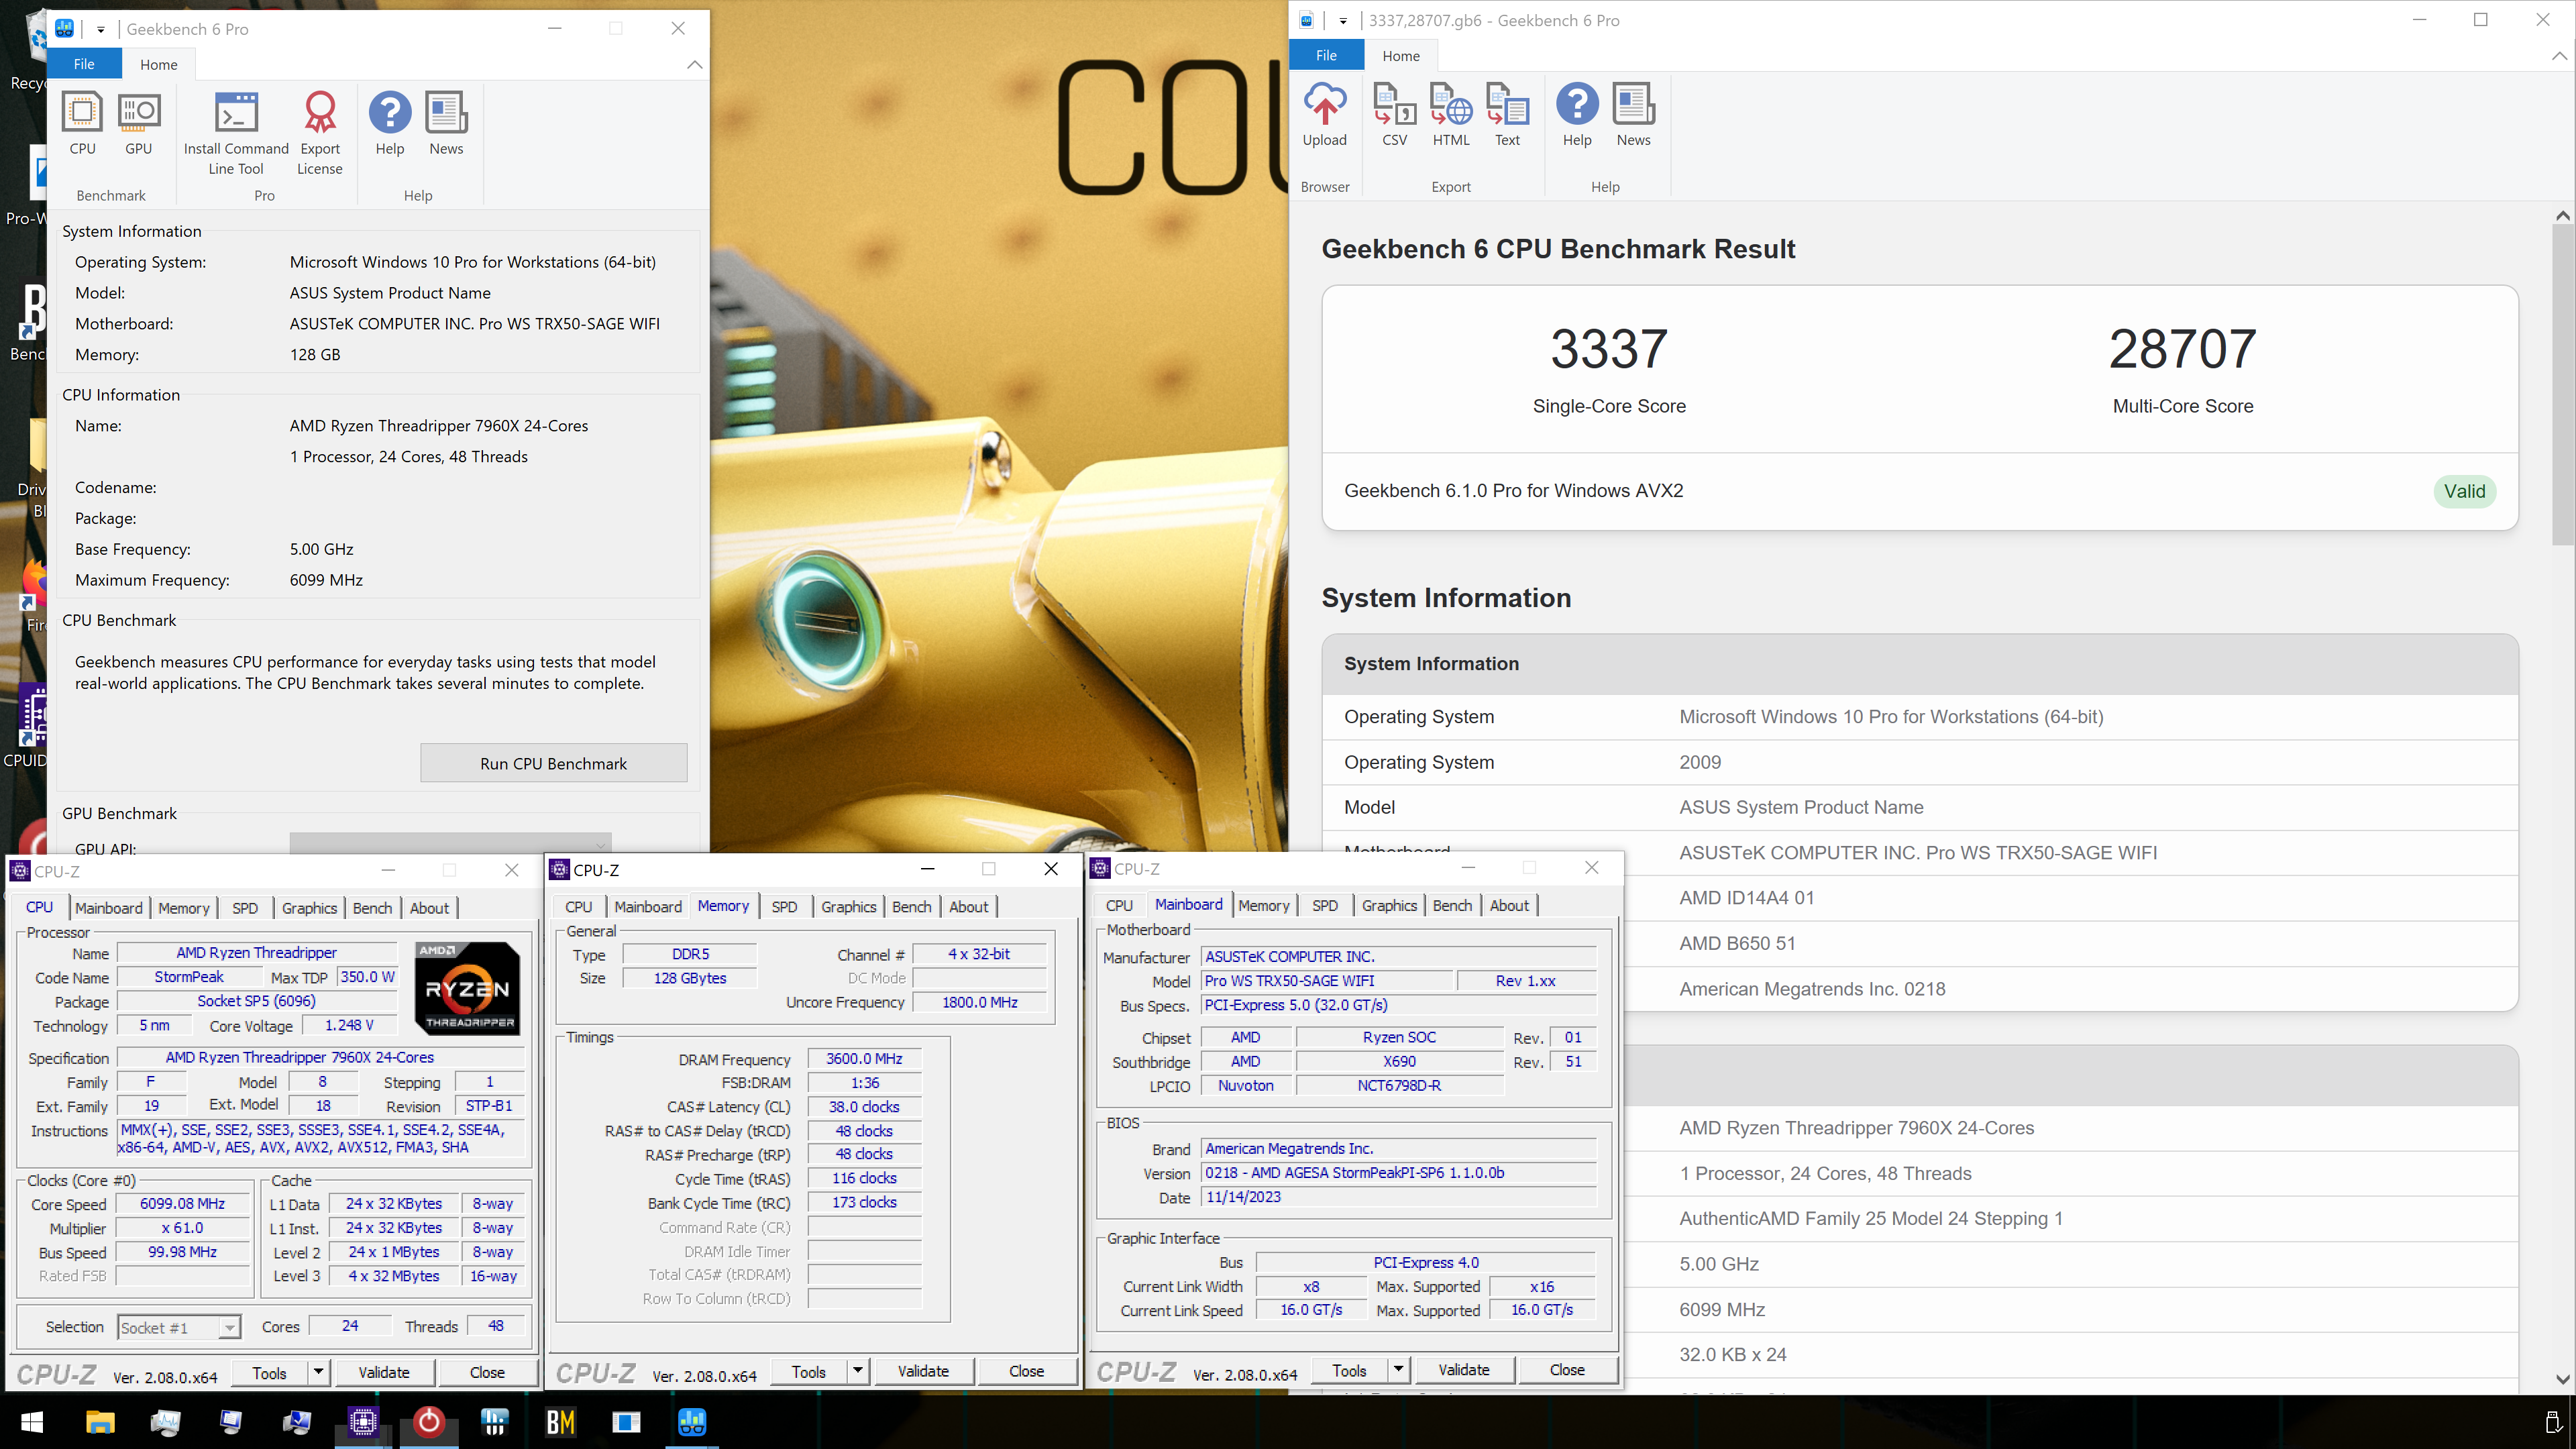Click Close button in the left CPU-Z window
The image size is (2576, 1449).
487,1372
